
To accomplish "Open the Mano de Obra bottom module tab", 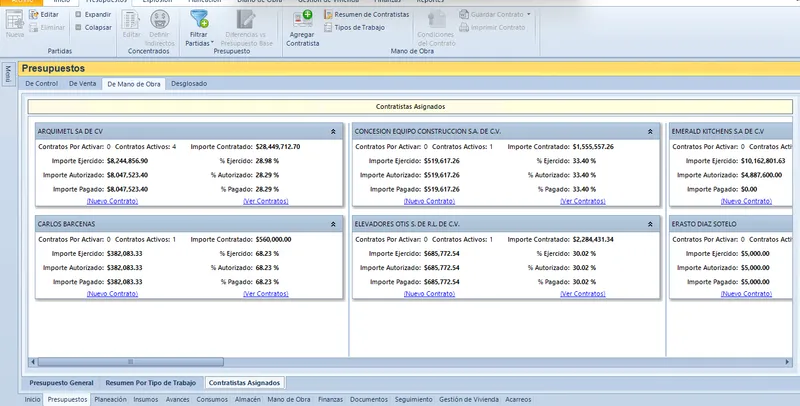I will coord(289,400).
